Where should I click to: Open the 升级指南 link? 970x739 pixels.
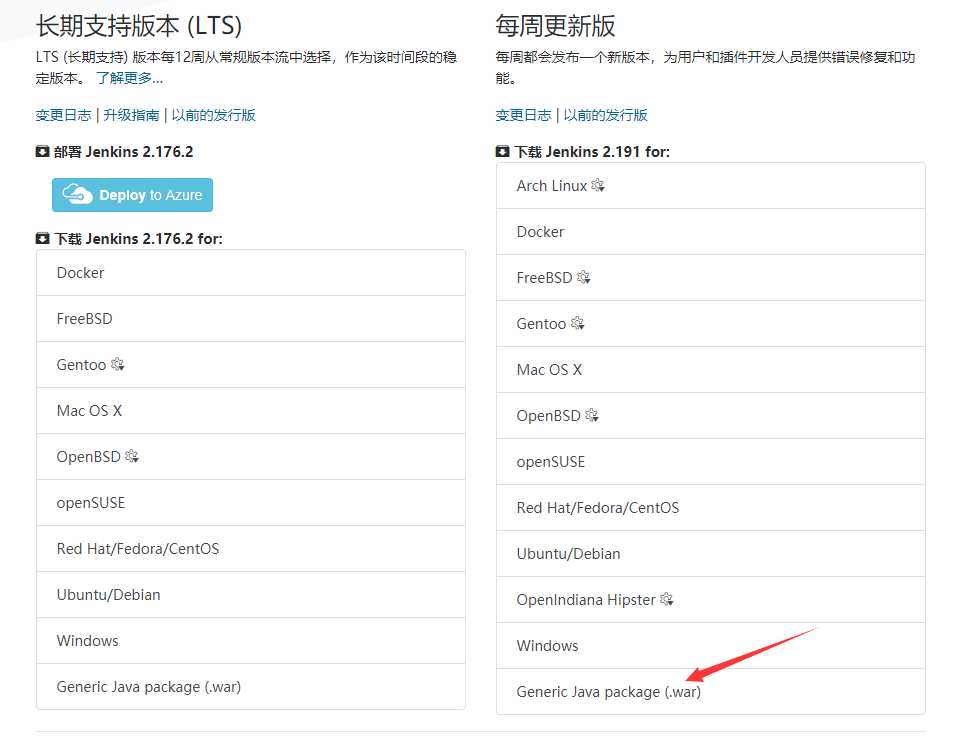(x=131, y=115)
